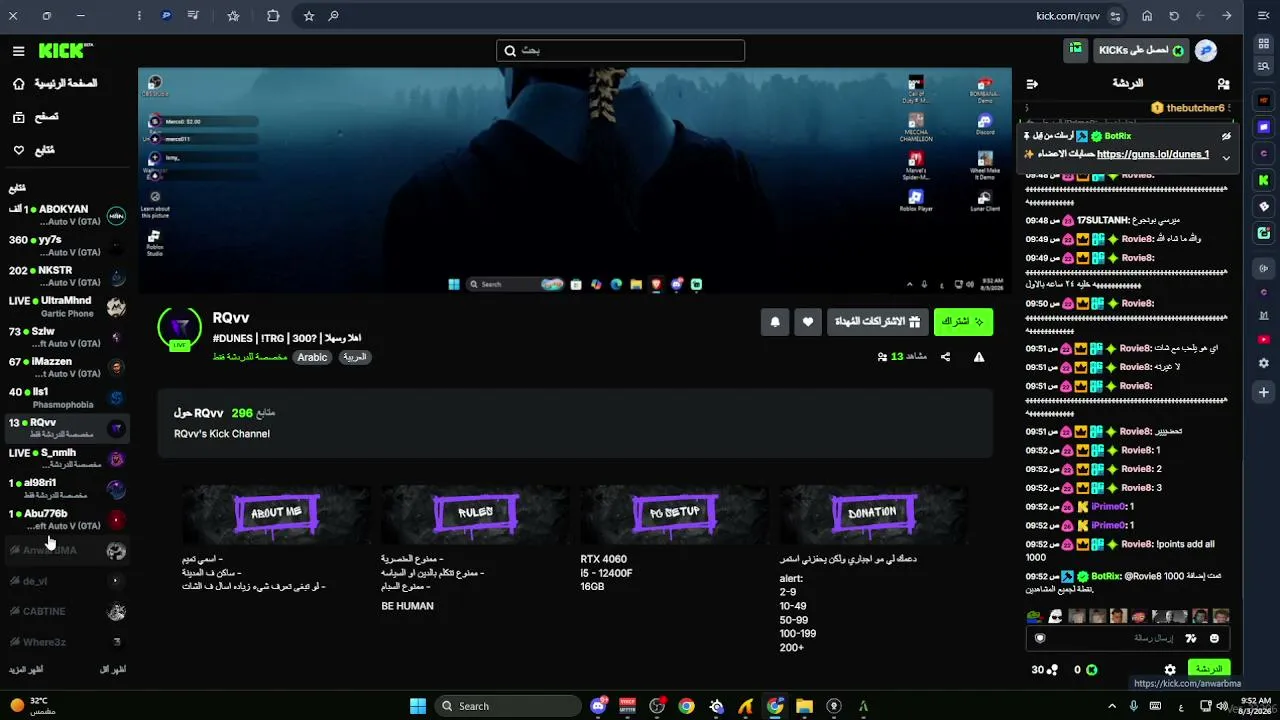Hide the pinned BotRix message
1280x720 pixels.
[1226, 136]
